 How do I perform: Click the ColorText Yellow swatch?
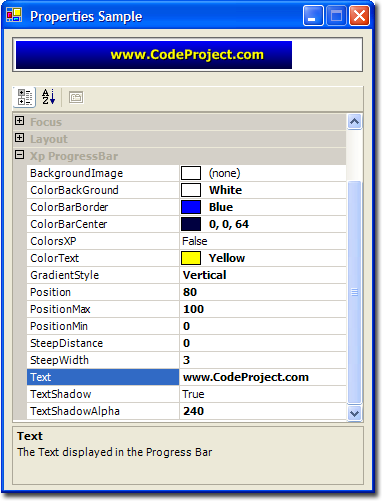coord(191,258)
